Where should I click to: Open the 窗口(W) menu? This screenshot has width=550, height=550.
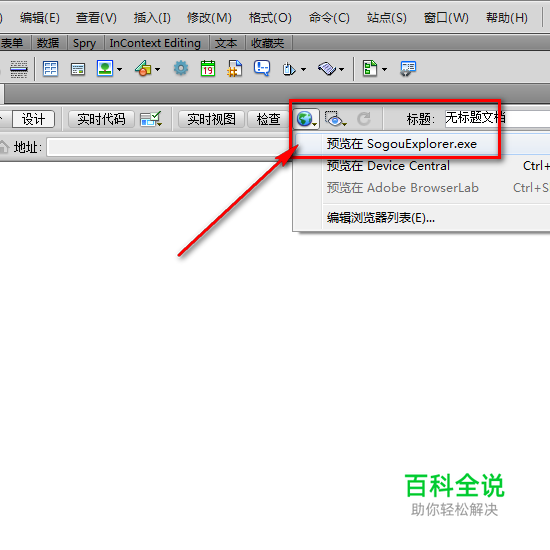pos(446,18)
